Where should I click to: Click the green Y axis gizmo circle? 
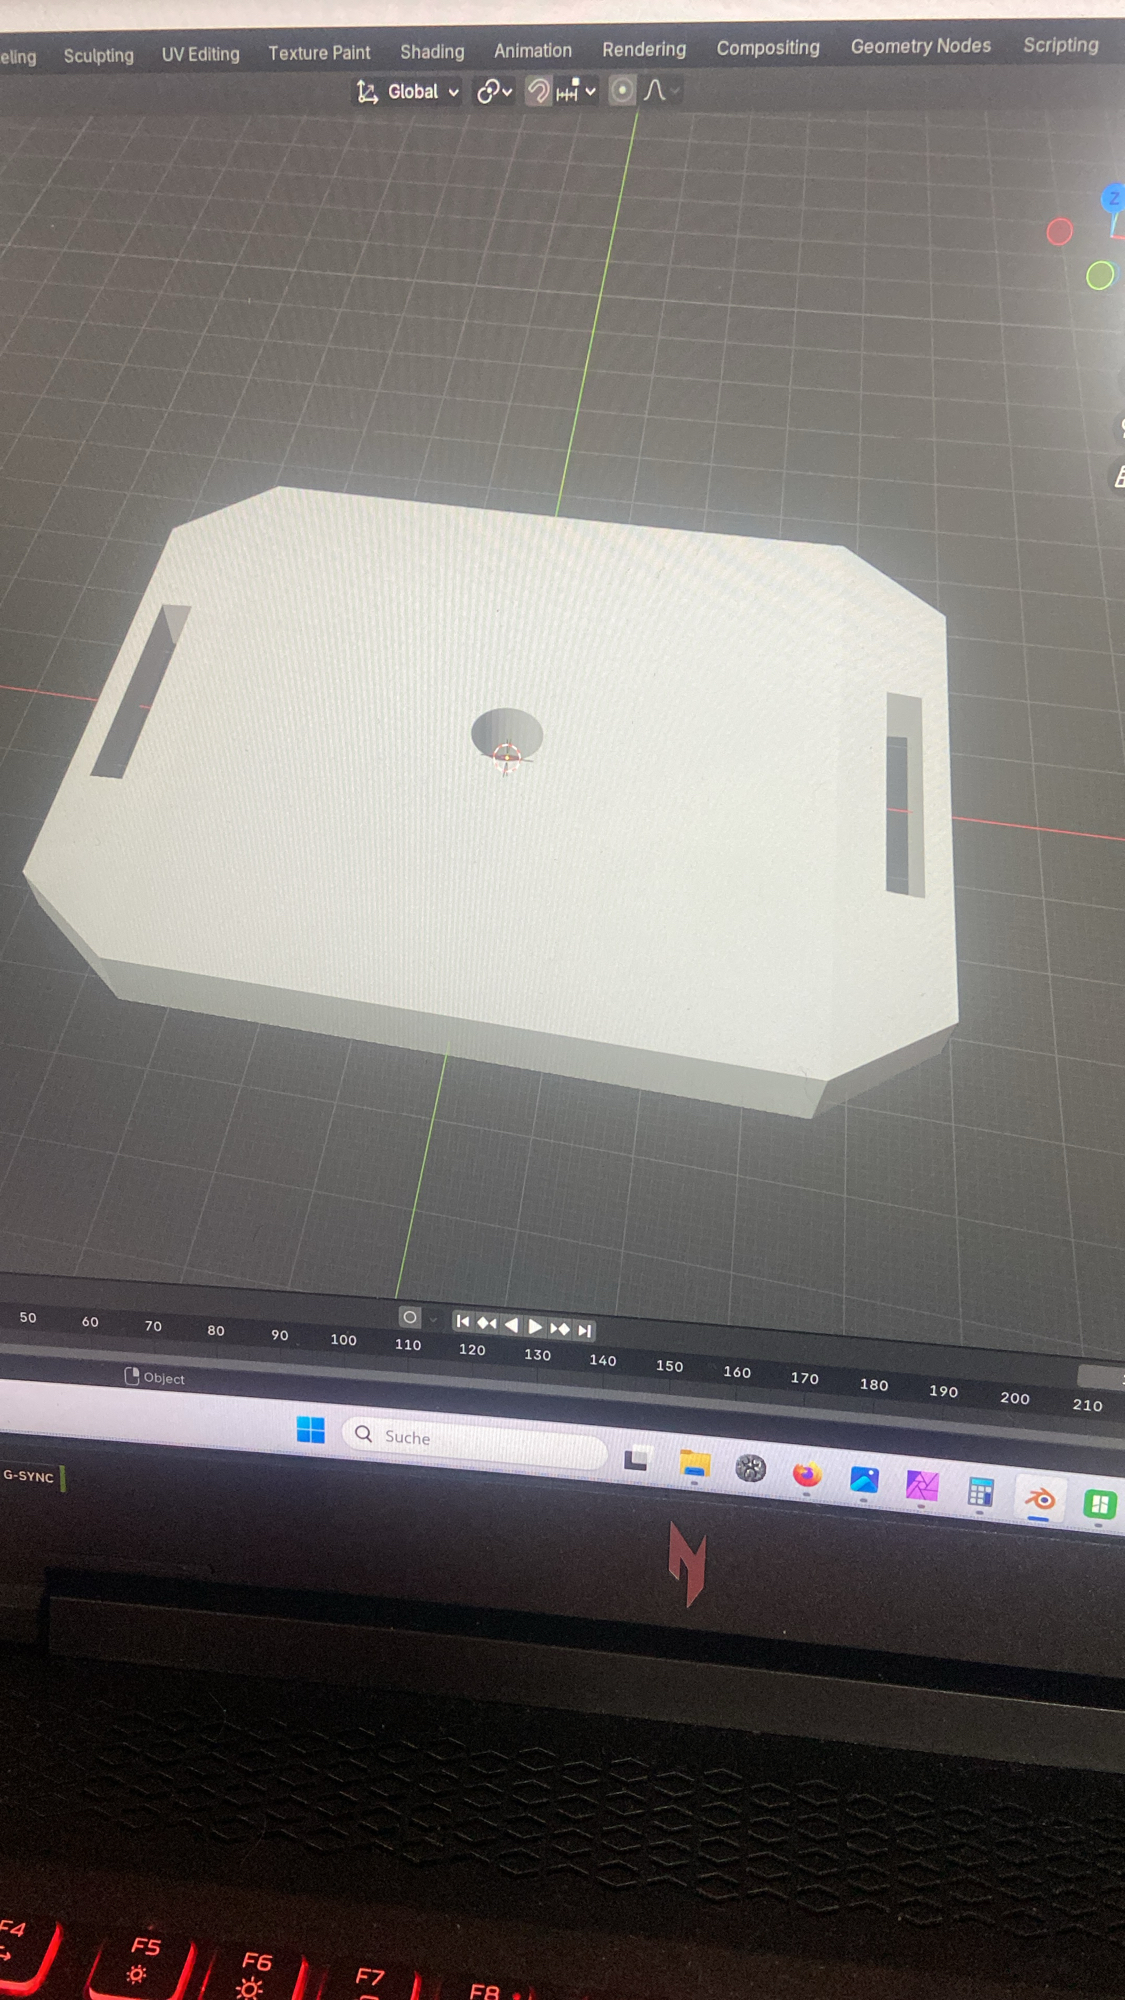[x=1099, y=276]
